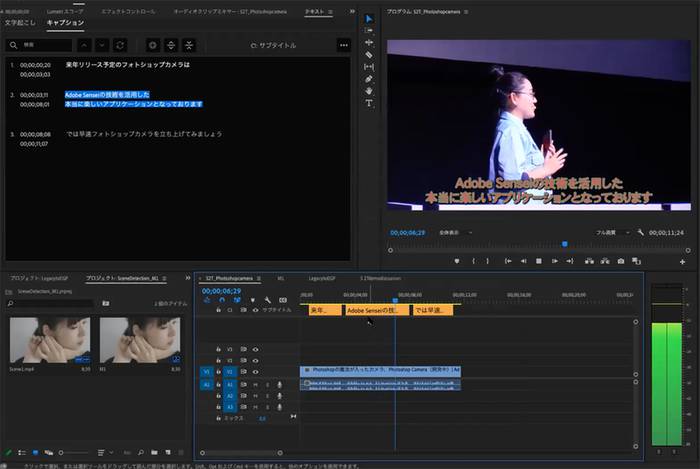Open the zoom level dropdown in Program monitor
This screenshot has width=700, height=469.
tap(456, 232)
